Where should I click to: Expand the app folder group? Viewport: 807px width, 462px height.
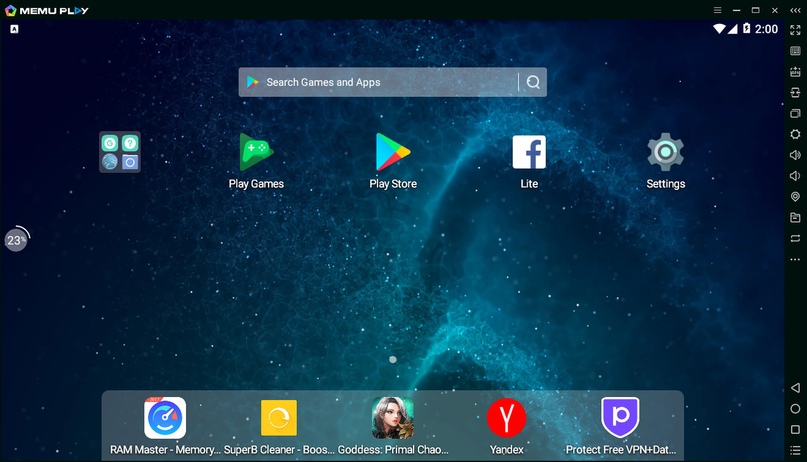120,152
